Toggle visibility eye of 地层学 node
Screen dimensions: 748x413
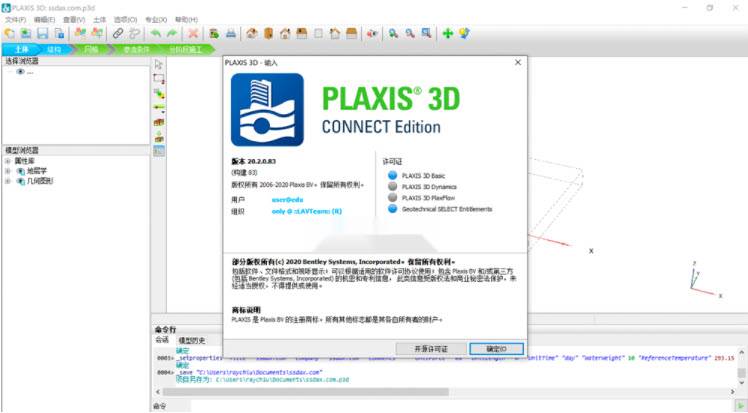21,171
